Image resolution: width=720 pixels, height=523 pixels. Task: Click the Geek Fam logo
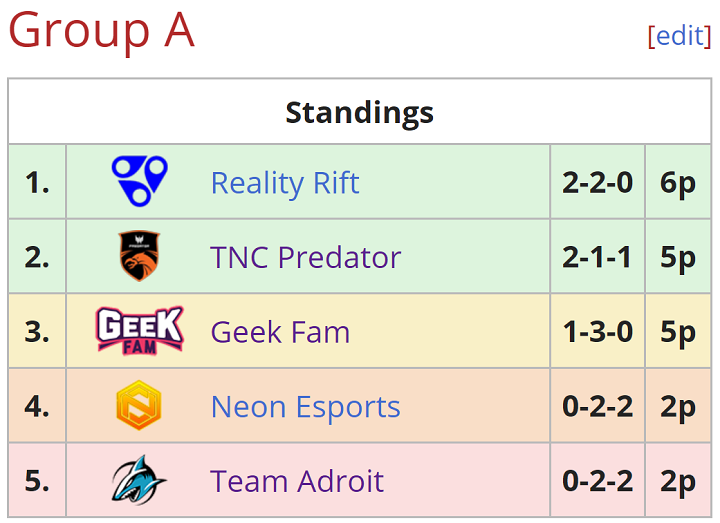coord(140,331)
